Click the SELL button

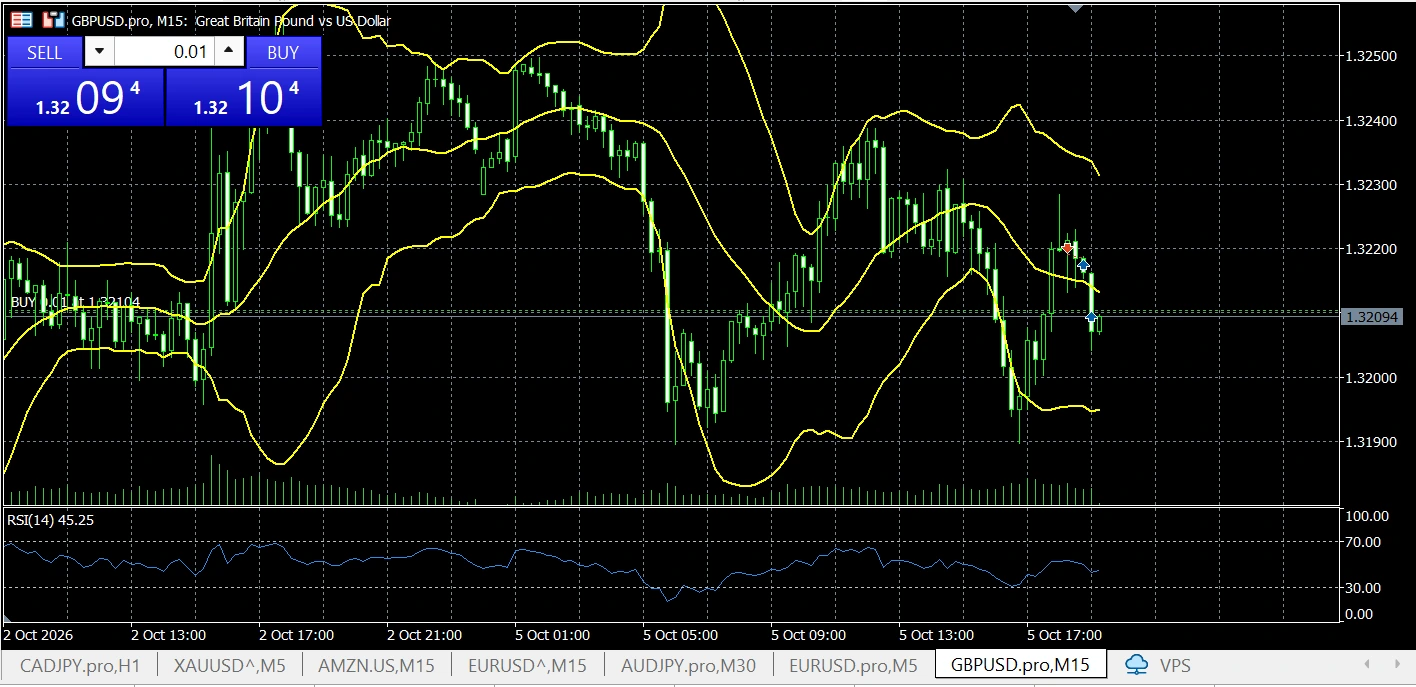[44, 53]
